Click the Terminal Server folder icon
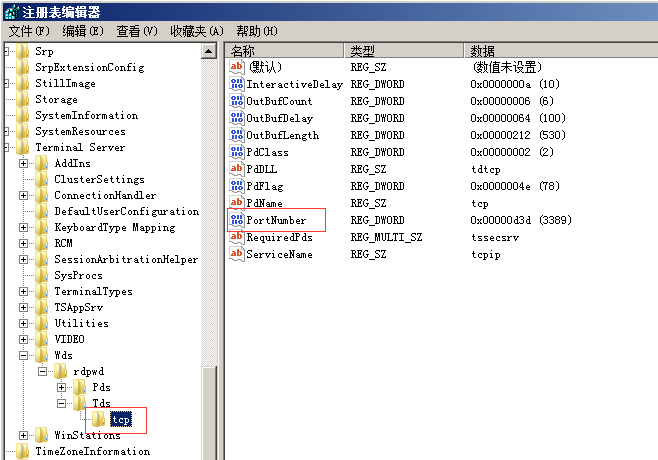 22,147
